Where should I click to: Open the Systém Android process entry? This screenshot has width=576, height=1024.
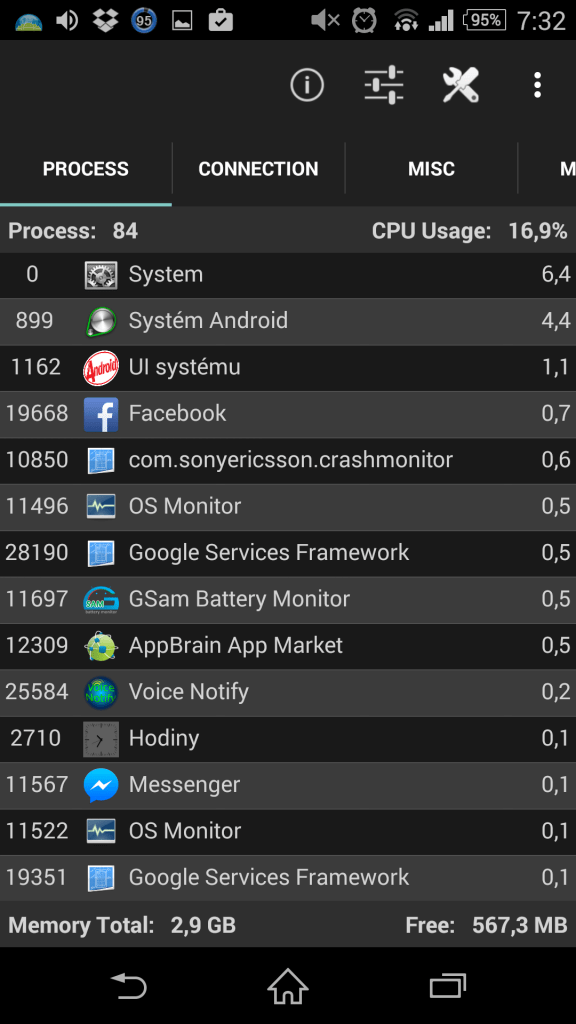[288, 321]
